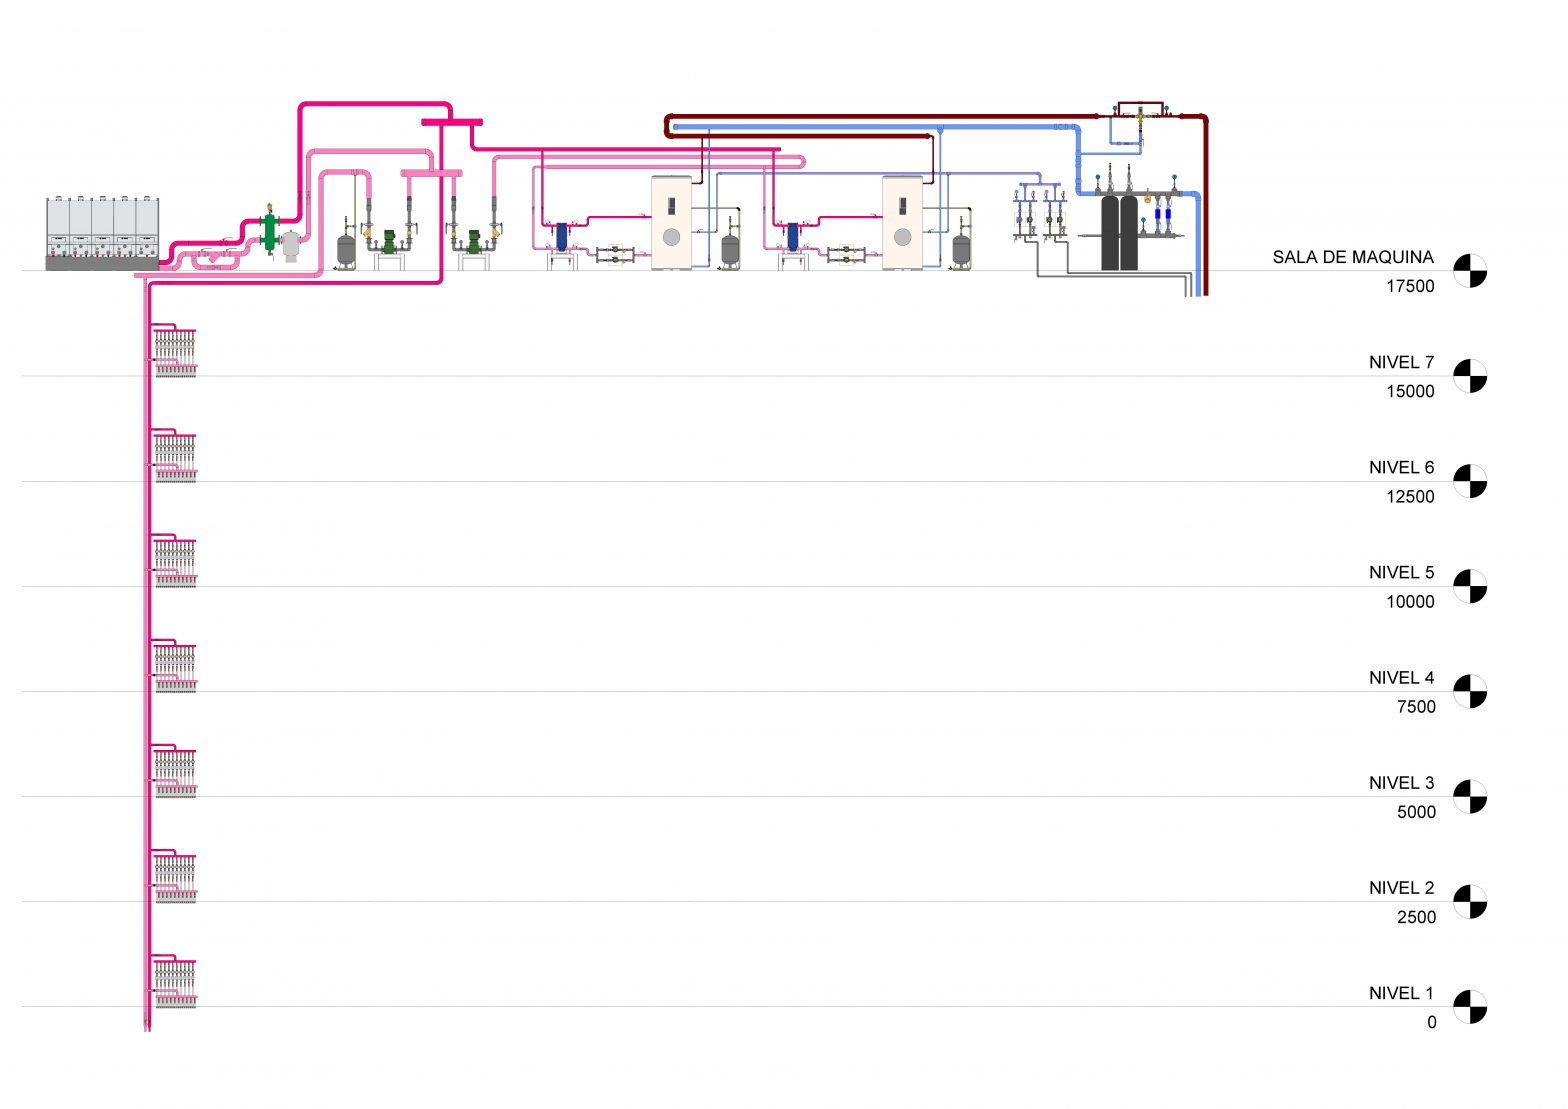Select the right white storage tank

(x=902, y=223)
